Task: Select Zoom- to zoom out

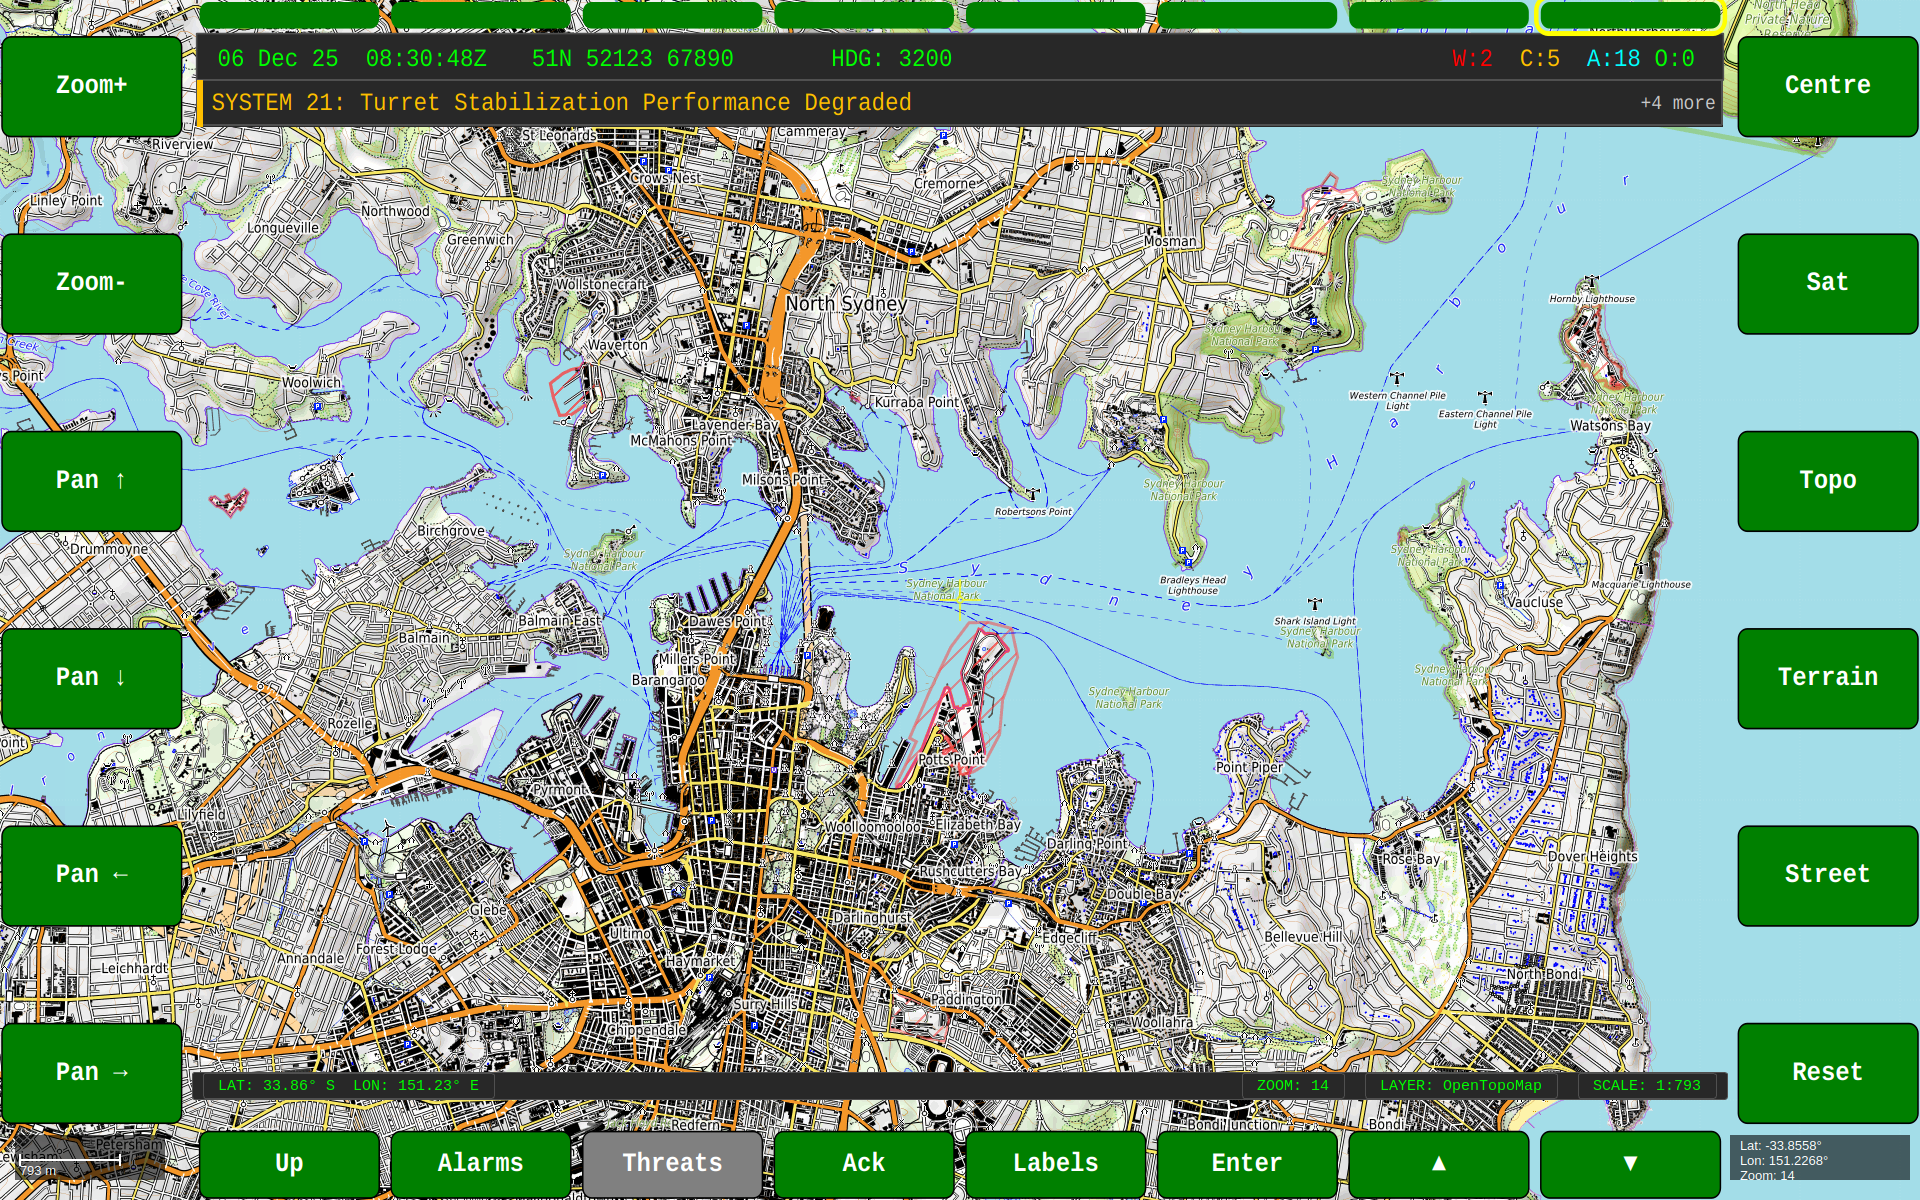Action: (91, 283)
